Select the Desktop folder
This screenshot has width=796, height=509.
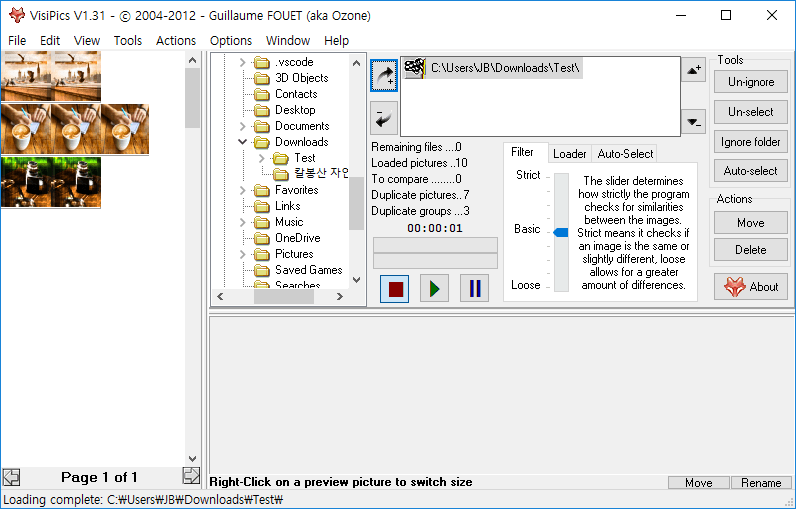pyautogui.click(x=284, y=110)
